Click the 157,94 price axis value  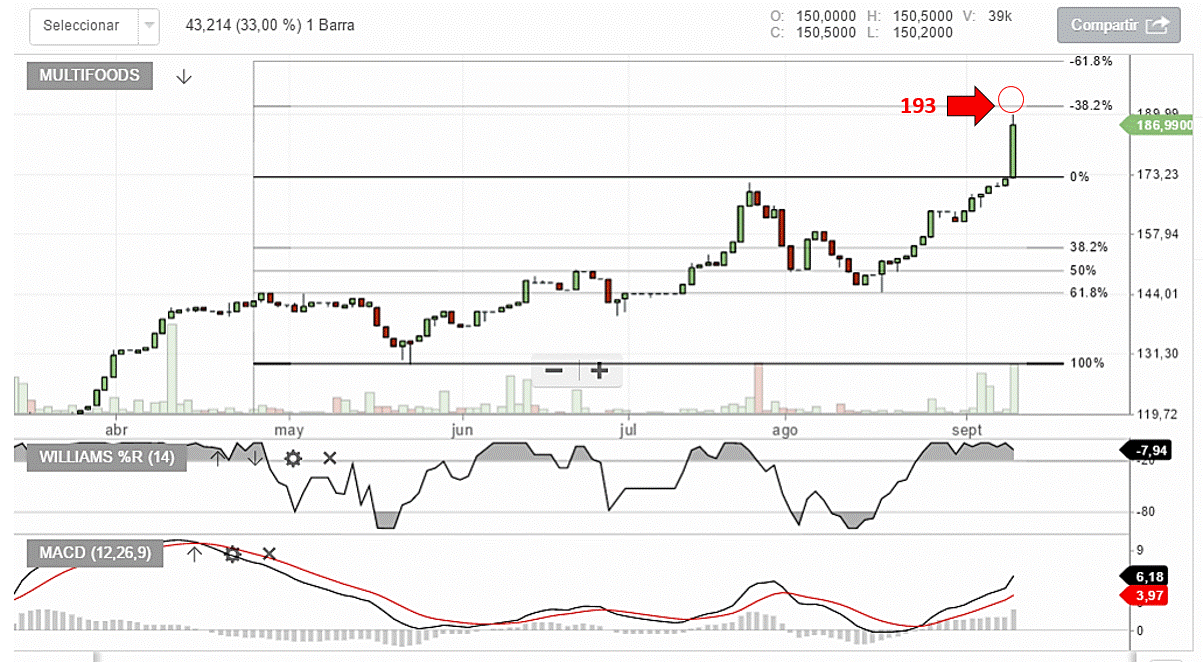(x=1158, y=234)
